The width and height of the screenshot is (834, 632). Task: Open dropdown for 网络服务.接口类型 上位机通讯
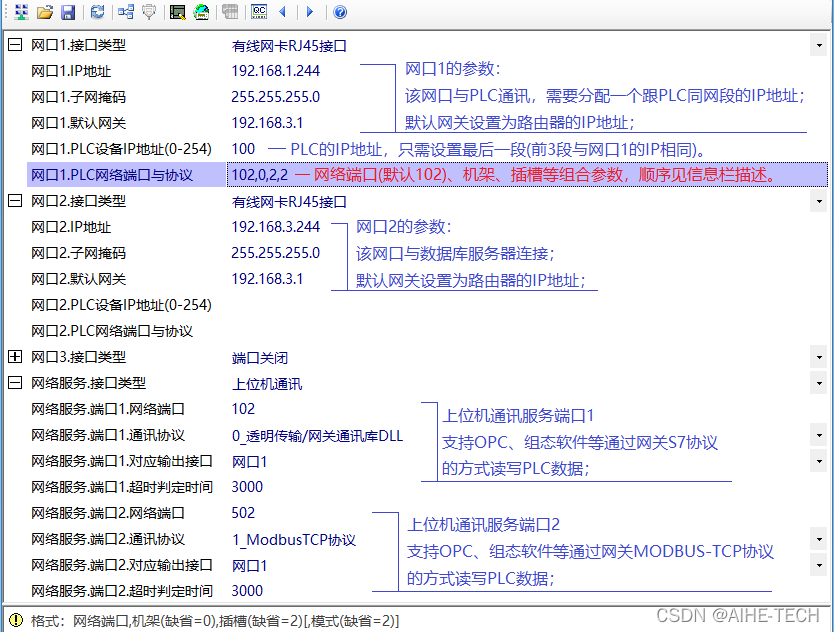pyautogui.click(x=819, y=384)
